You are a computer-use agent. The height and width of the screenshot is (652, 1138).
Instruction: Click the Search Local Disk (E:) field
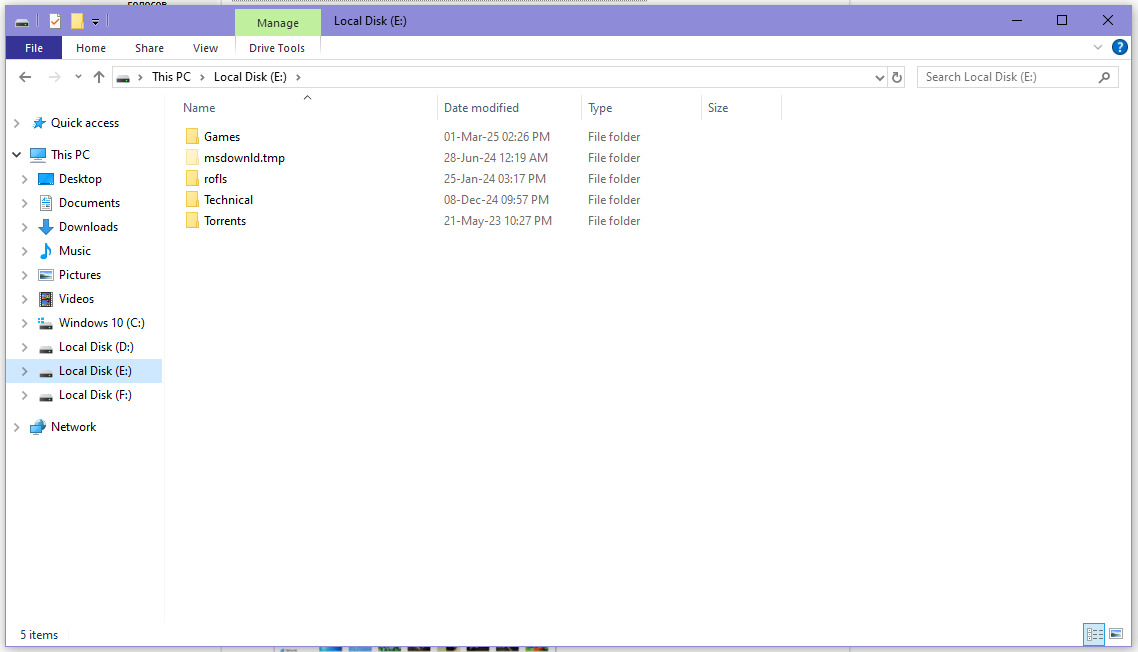[x=1008, y=77]
